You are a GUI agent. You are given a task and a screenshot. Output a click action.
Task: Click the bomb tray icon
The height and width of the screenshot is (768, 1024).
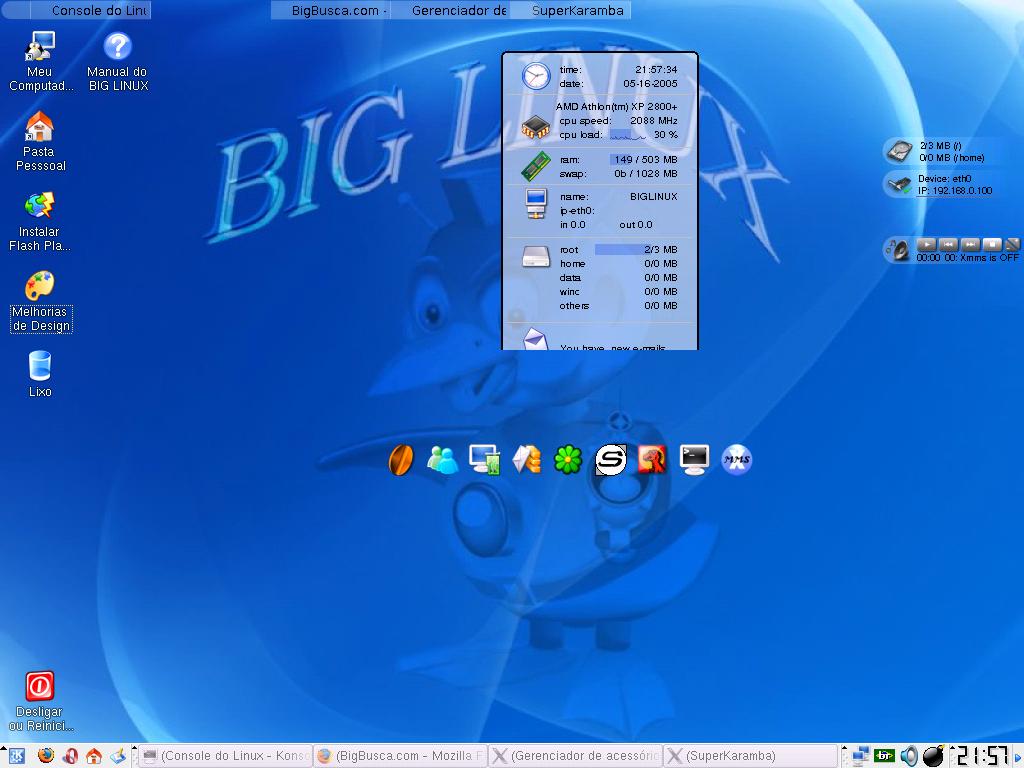click(934, 756)
